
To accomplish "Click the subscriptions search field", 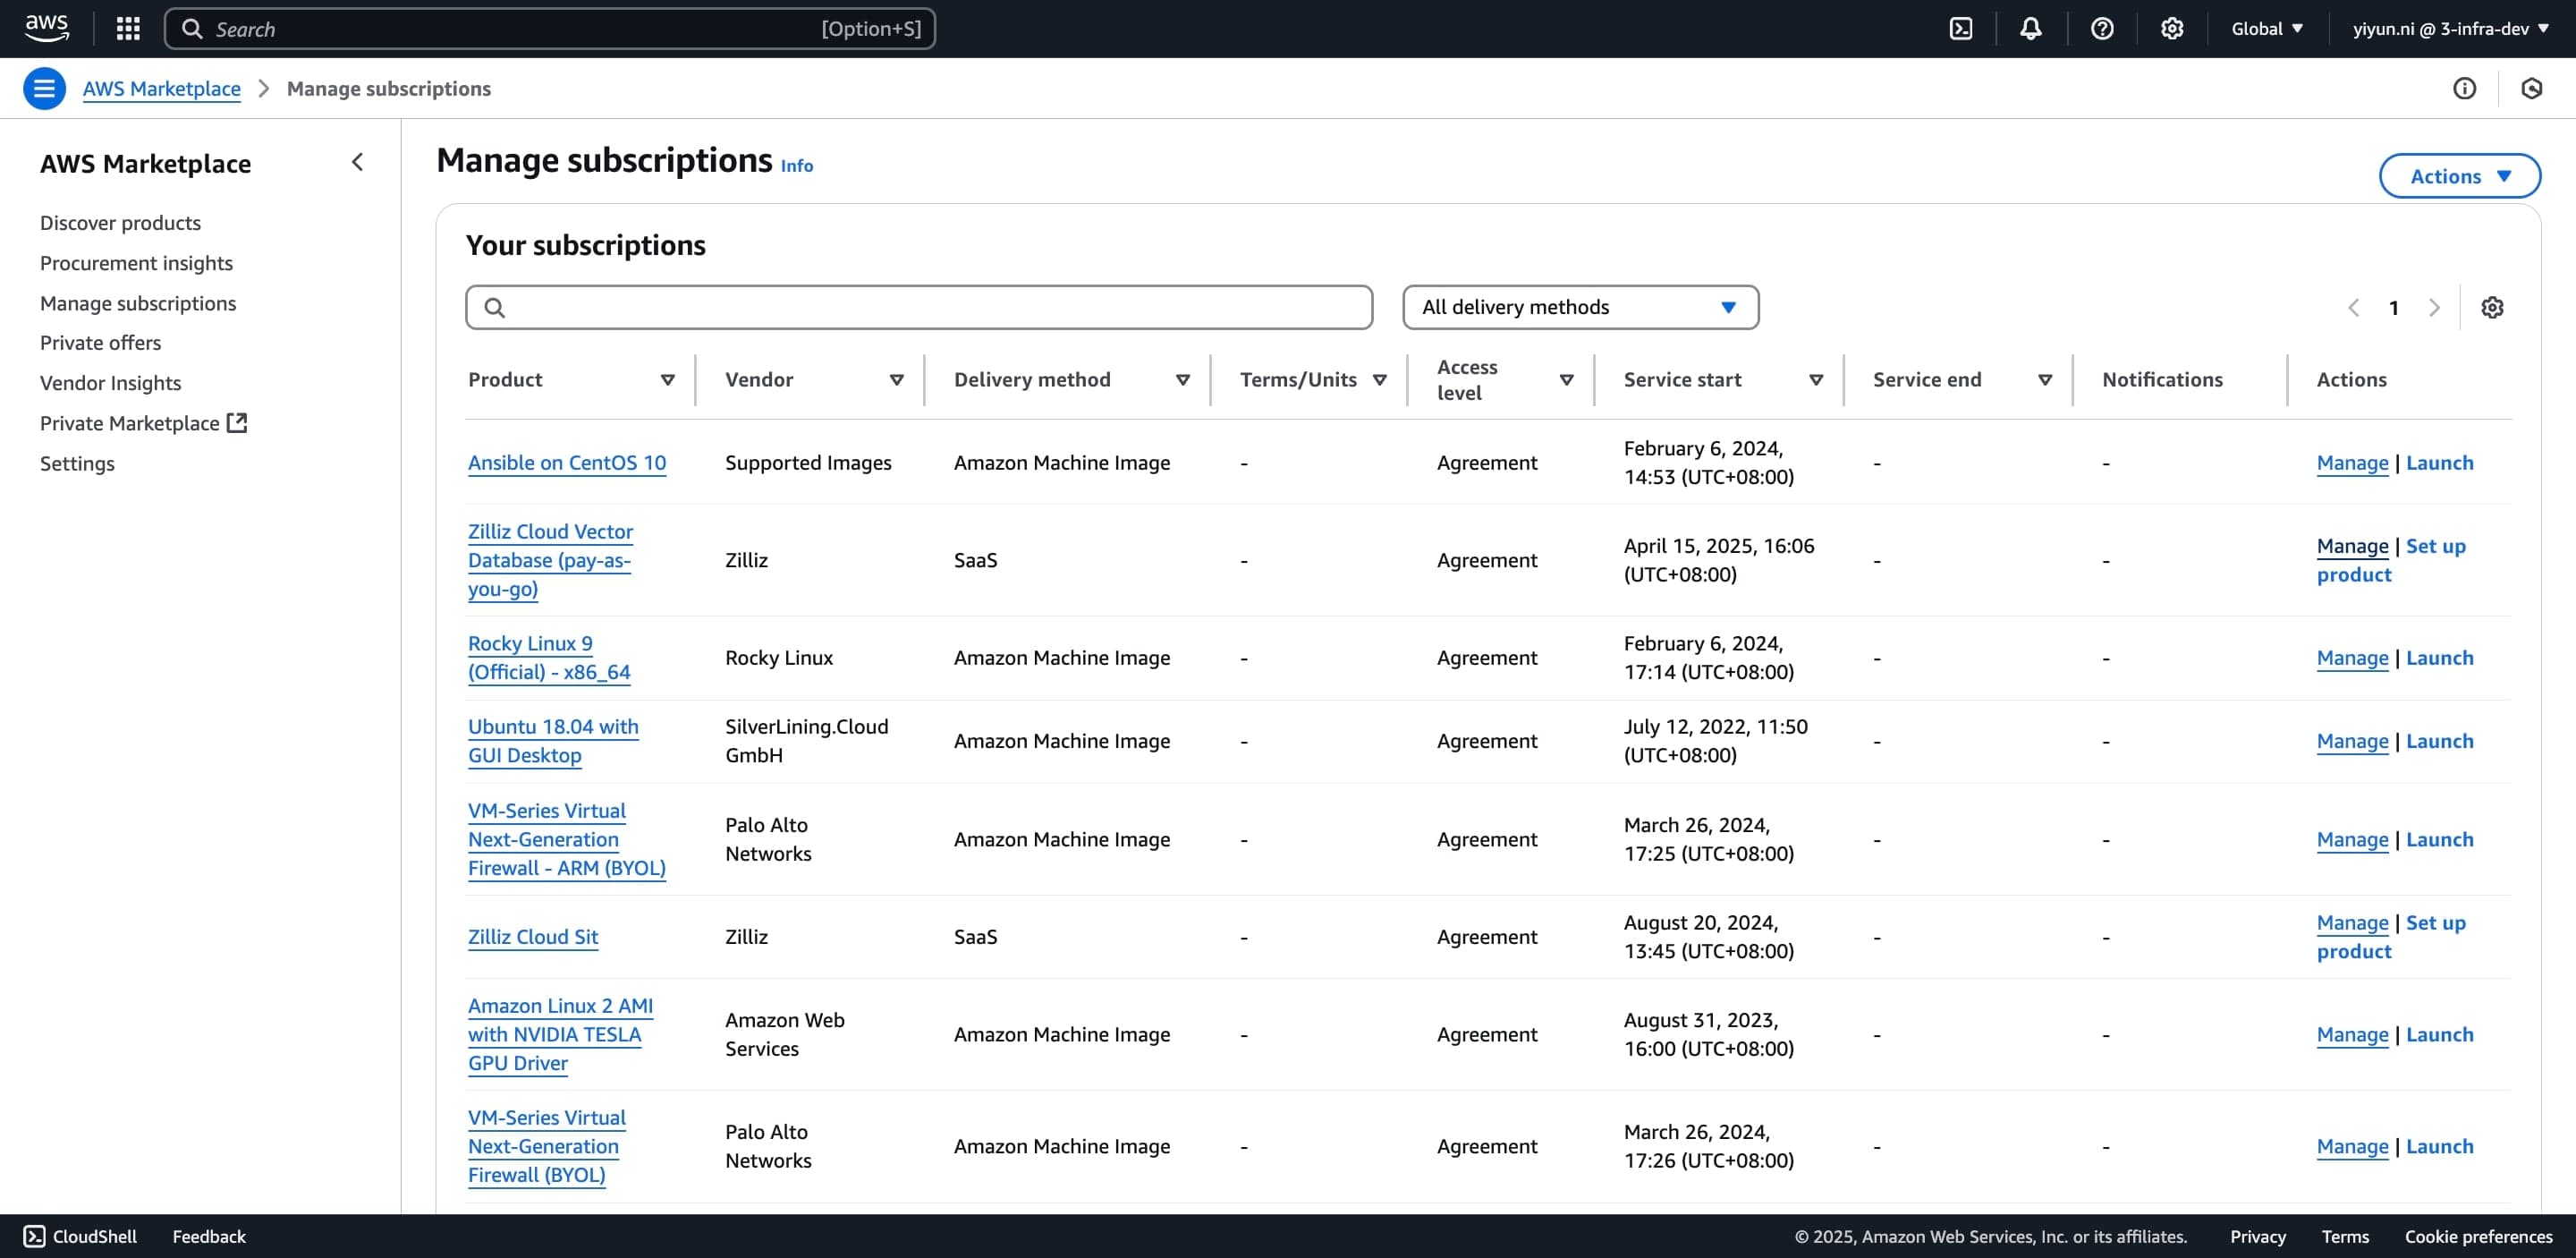I will (918, 307).
